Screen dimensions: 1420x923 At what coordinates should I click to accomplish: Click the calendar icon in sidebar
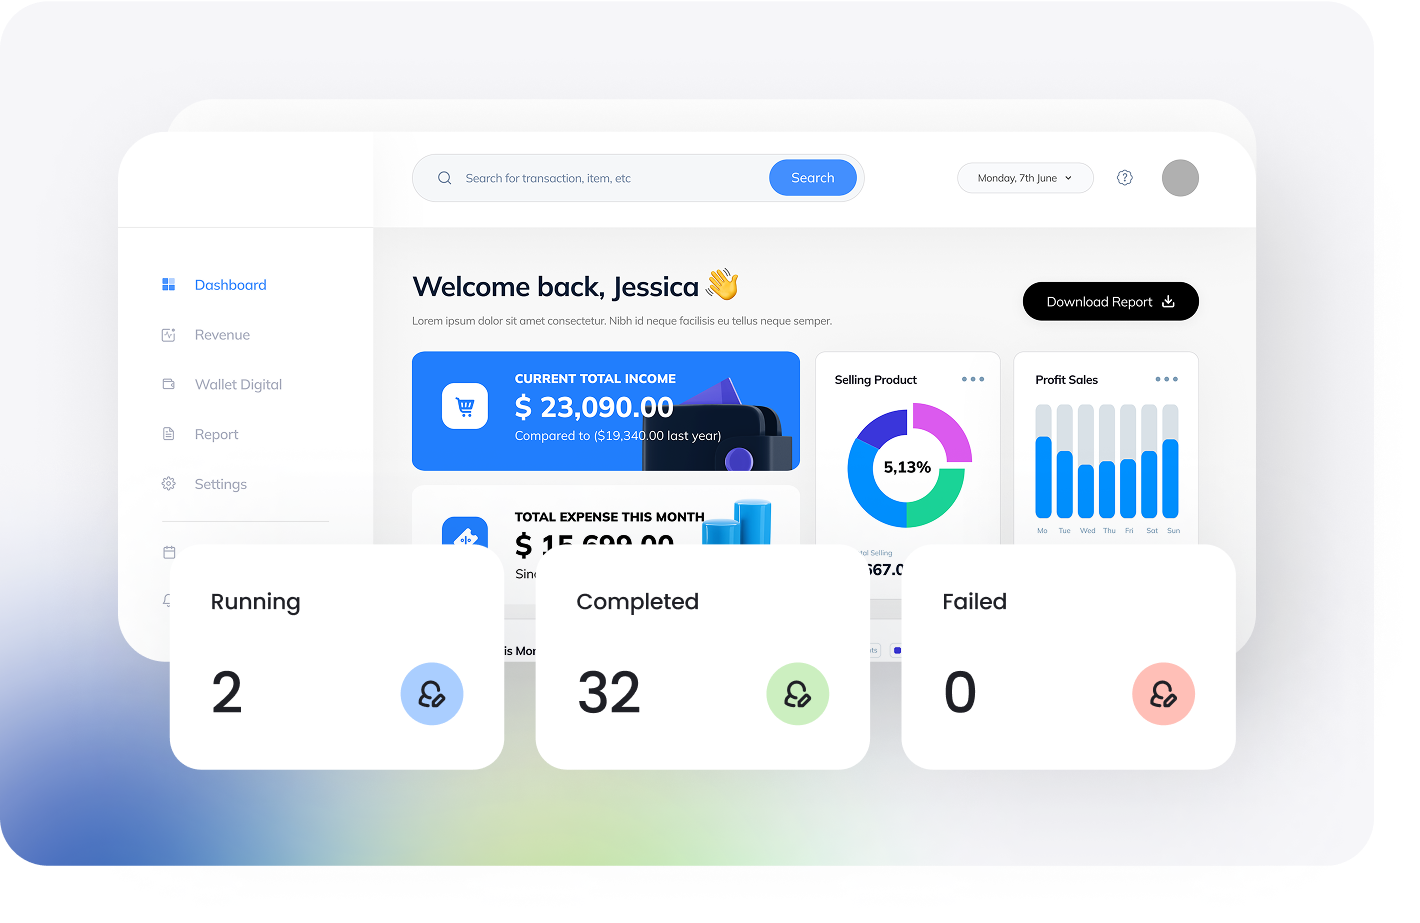(169, 552)
